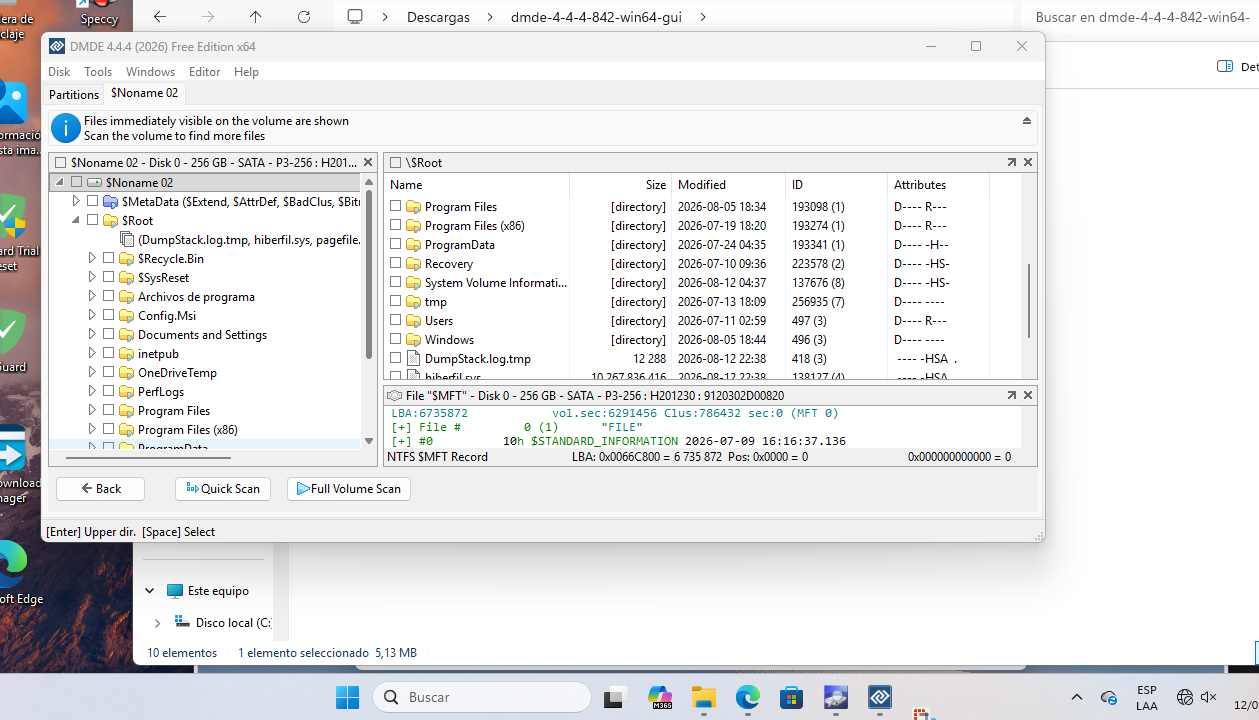Tick the $Noname 02 volume checkbox in tree
The height and width of the screenshot is (720, 1259).
(x=76, y=182)
